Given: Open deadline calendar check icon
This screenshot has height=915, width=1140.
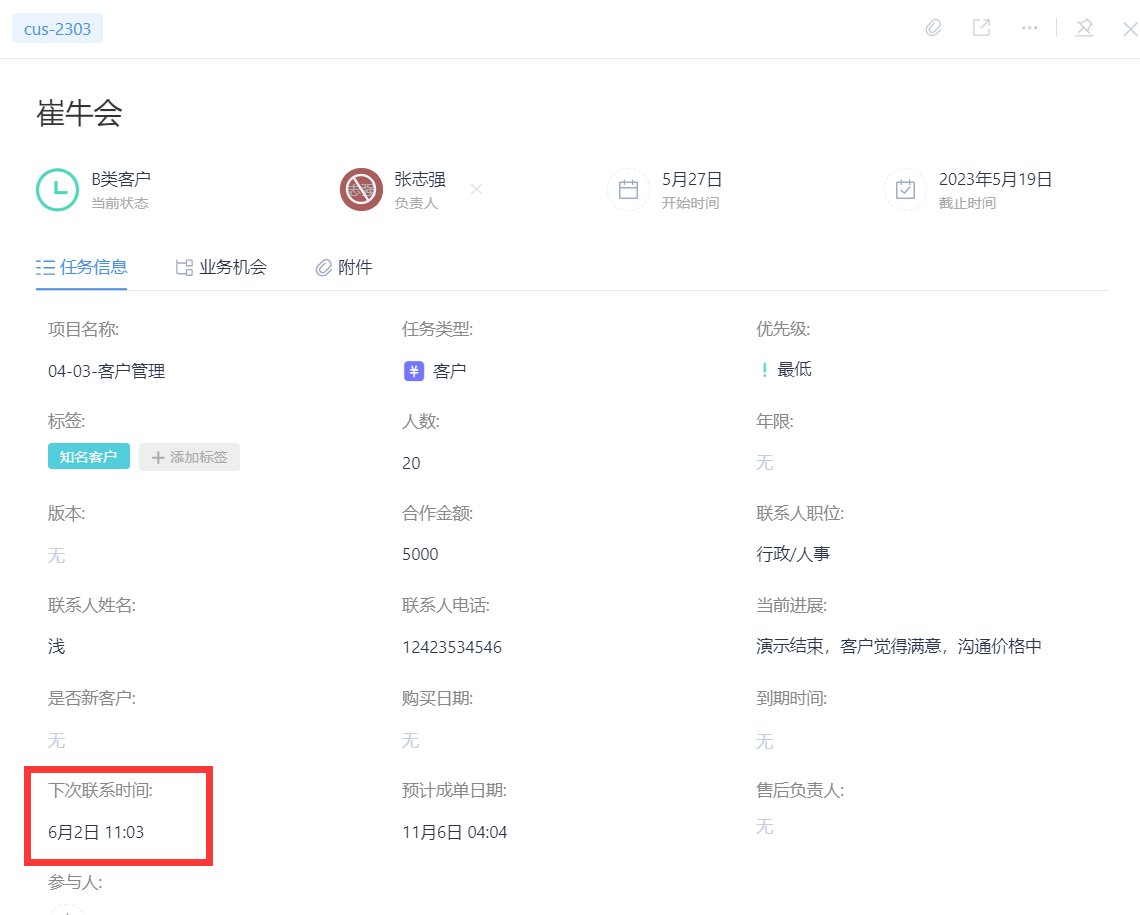Looking at the screenshot, I should click(905, 190).
